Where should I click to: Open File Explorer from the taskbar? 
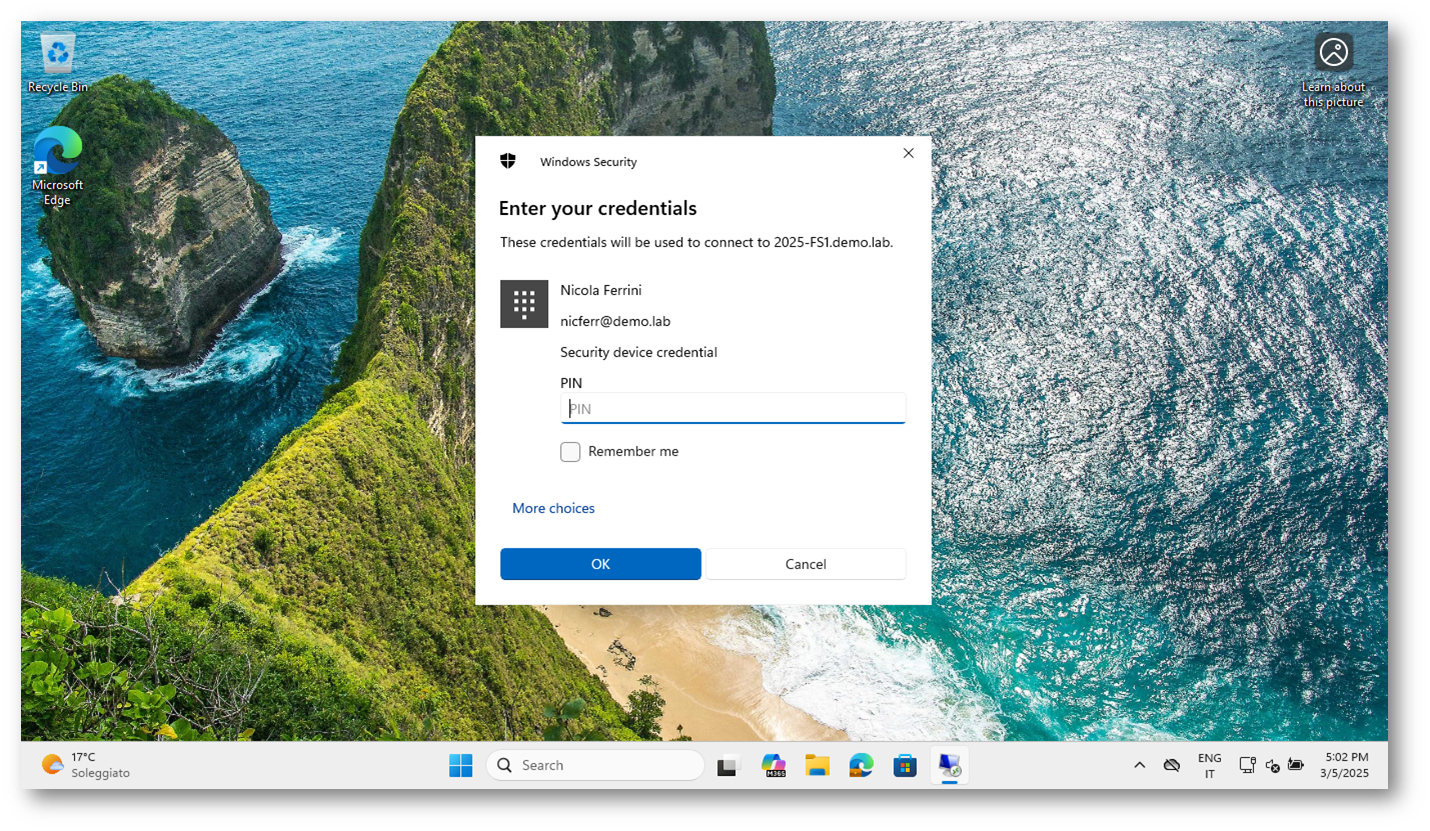[817, 766]
